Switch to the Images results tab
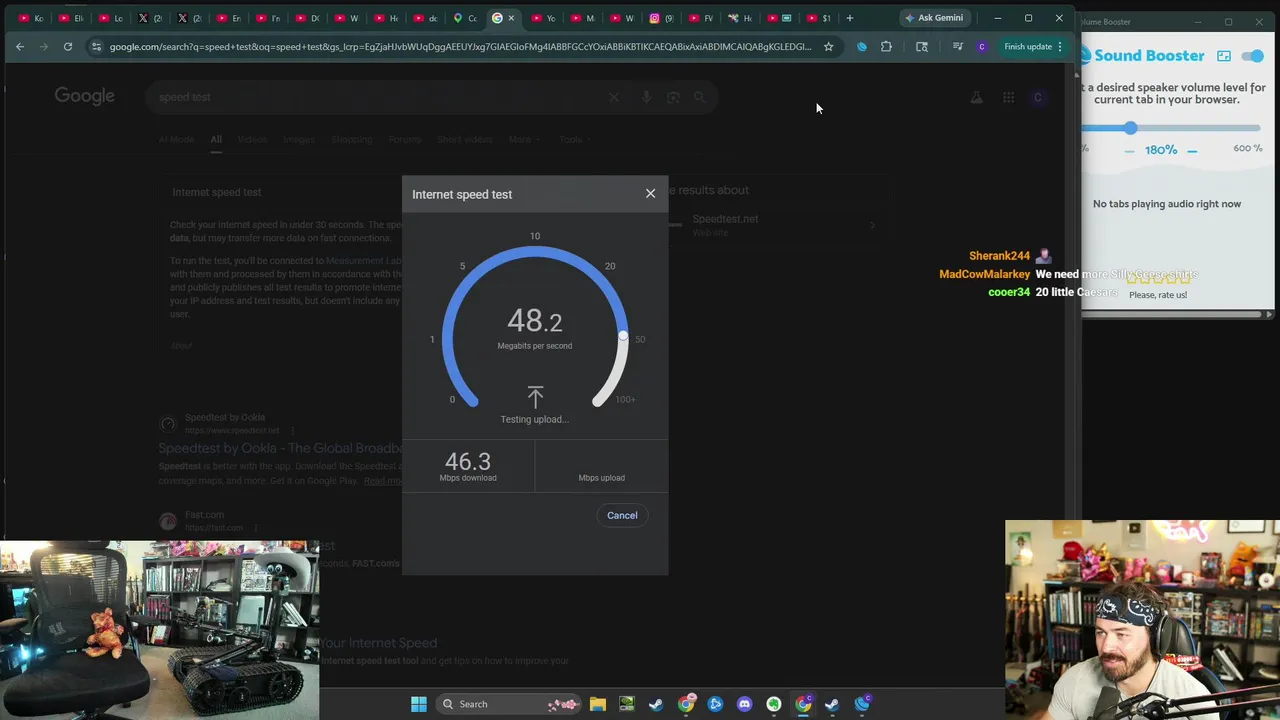Viewport: 1280px width, 720px height. 299,139
